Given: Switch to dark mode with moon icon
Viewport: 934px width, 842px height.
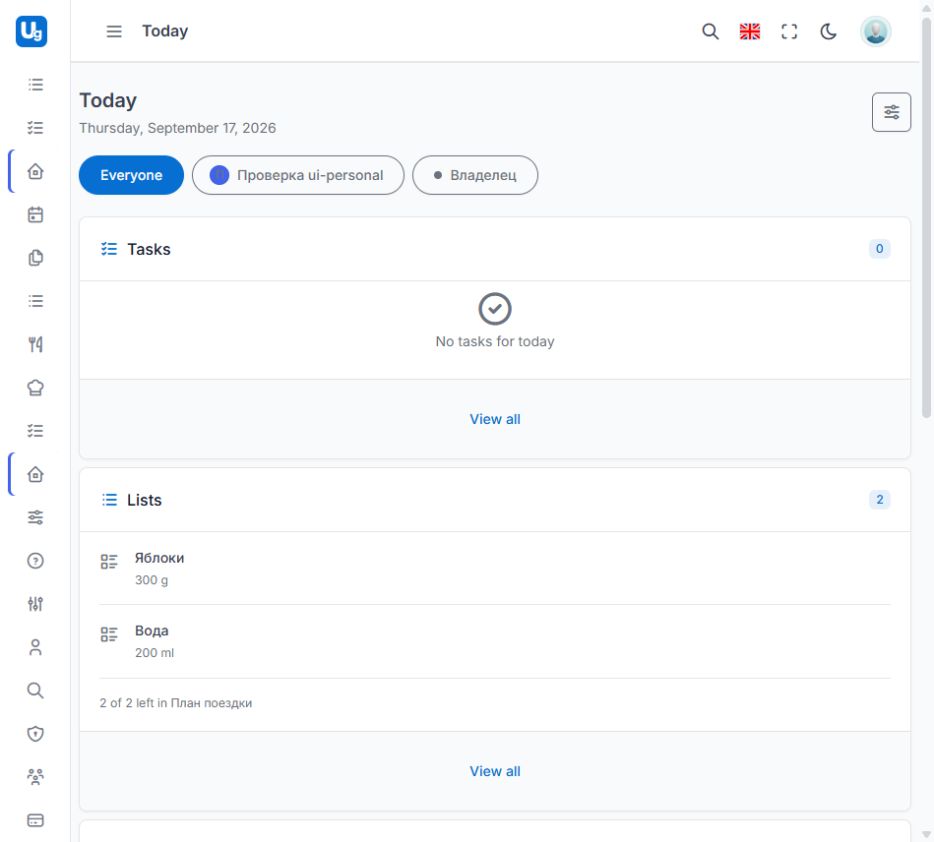Looking at the screenshot, I should (x=828, y=31).
